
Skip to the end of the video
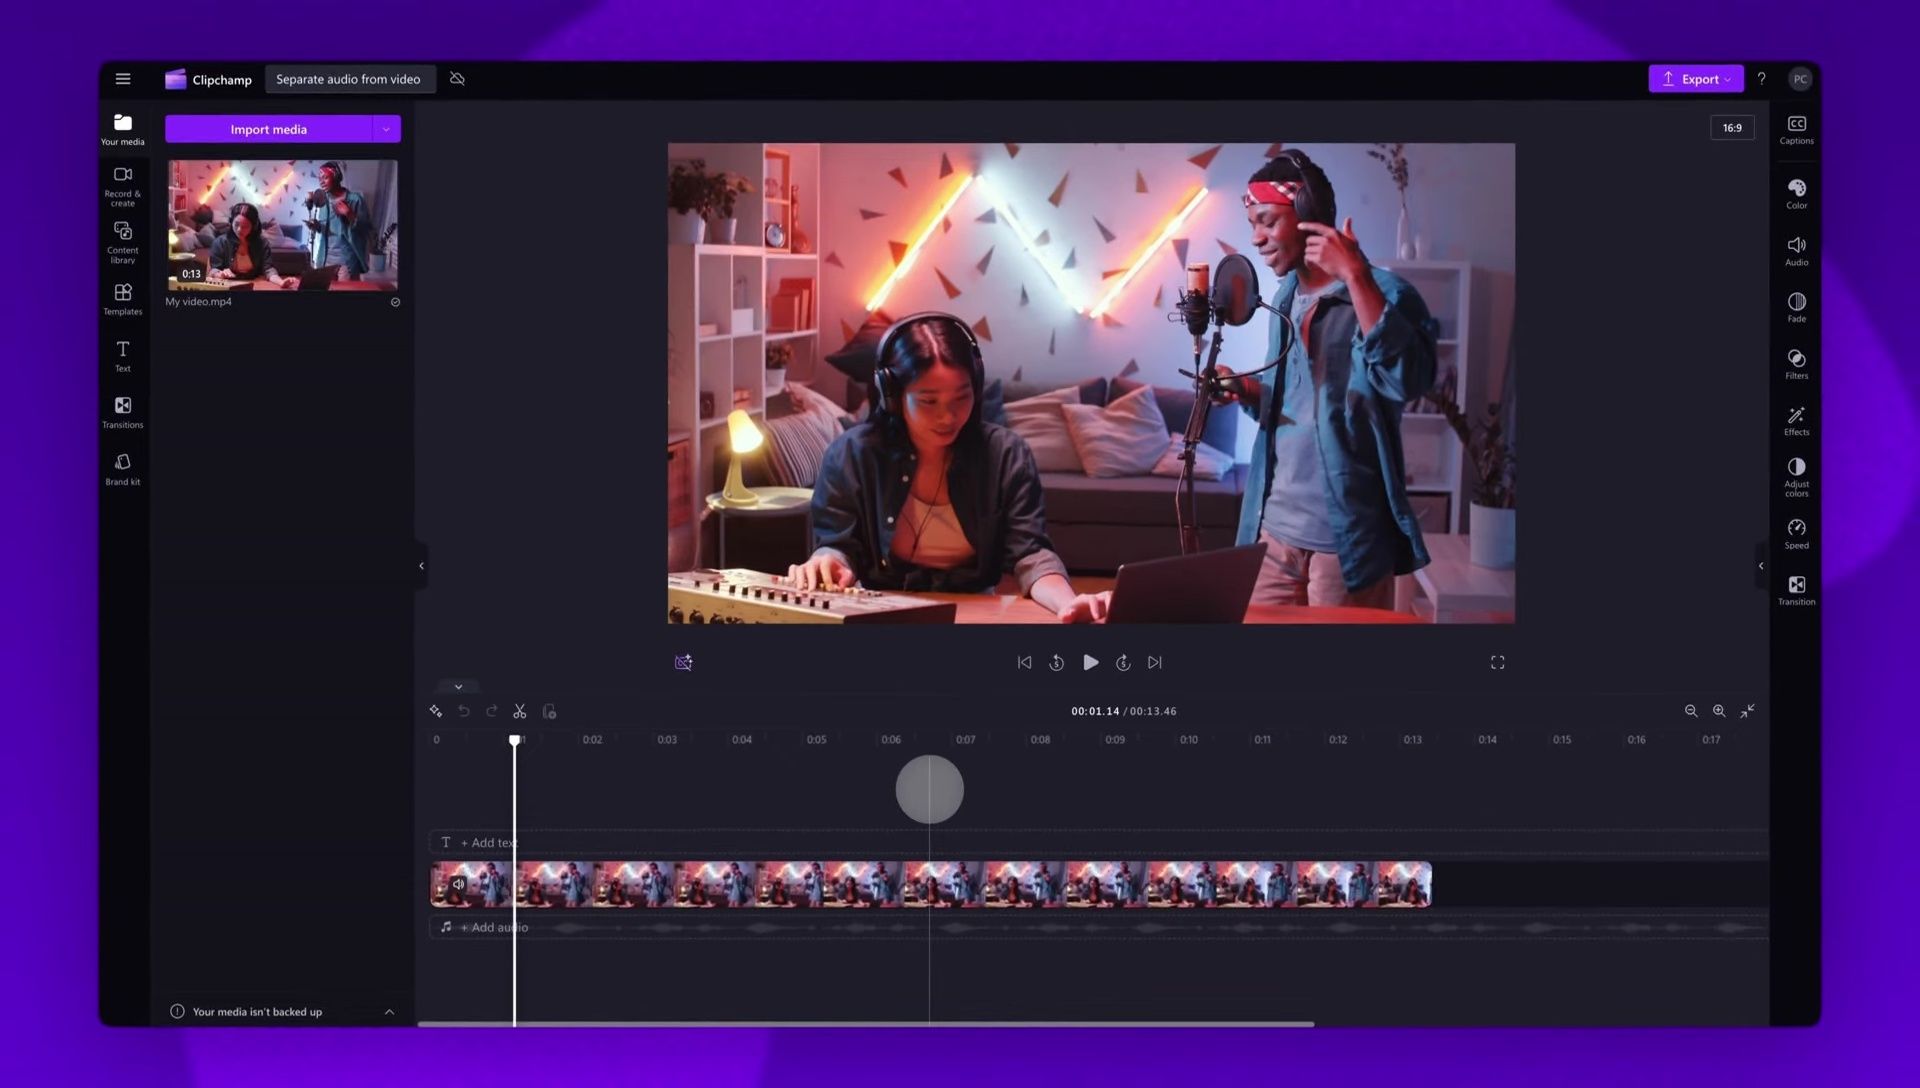[x=1155, y=662]
